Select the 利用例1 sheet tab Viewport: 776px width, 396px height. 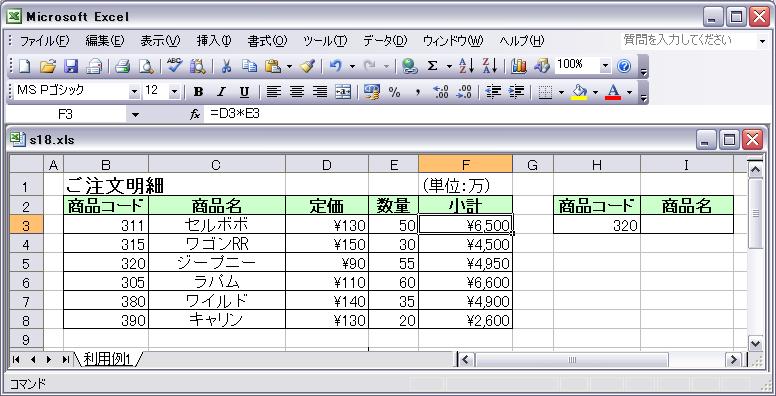pyautogui.click(x=107, y=359)
